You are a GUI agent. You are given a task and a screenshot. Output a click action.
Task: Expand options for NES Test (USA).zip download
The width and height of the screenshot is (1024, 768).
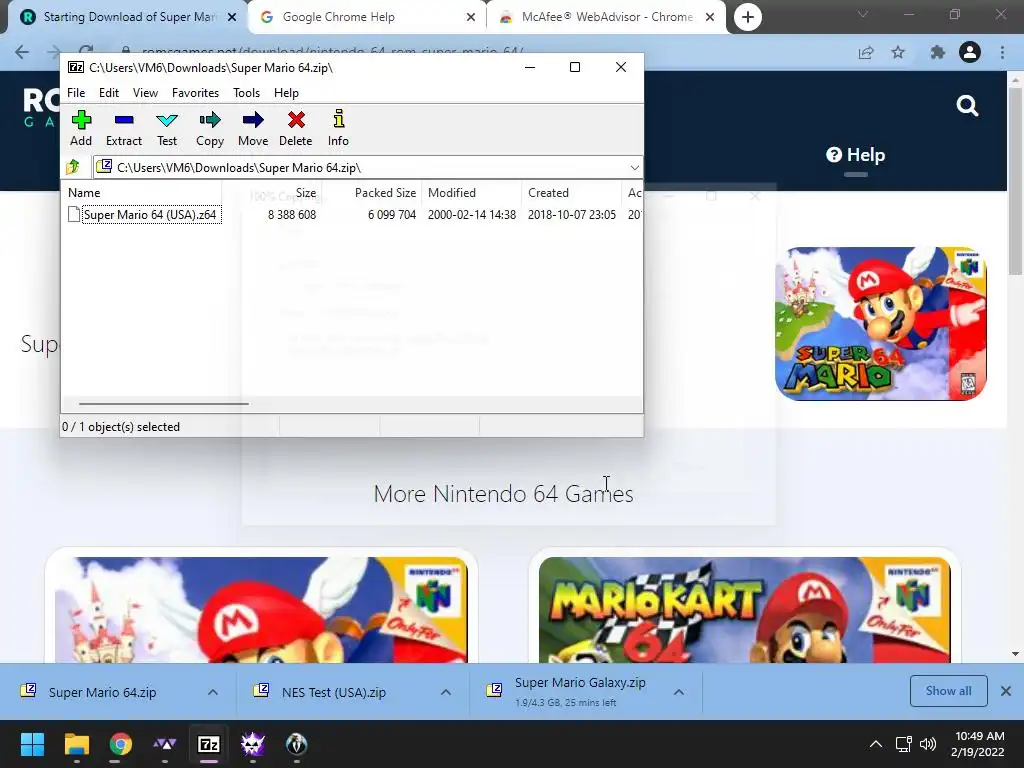446,692
